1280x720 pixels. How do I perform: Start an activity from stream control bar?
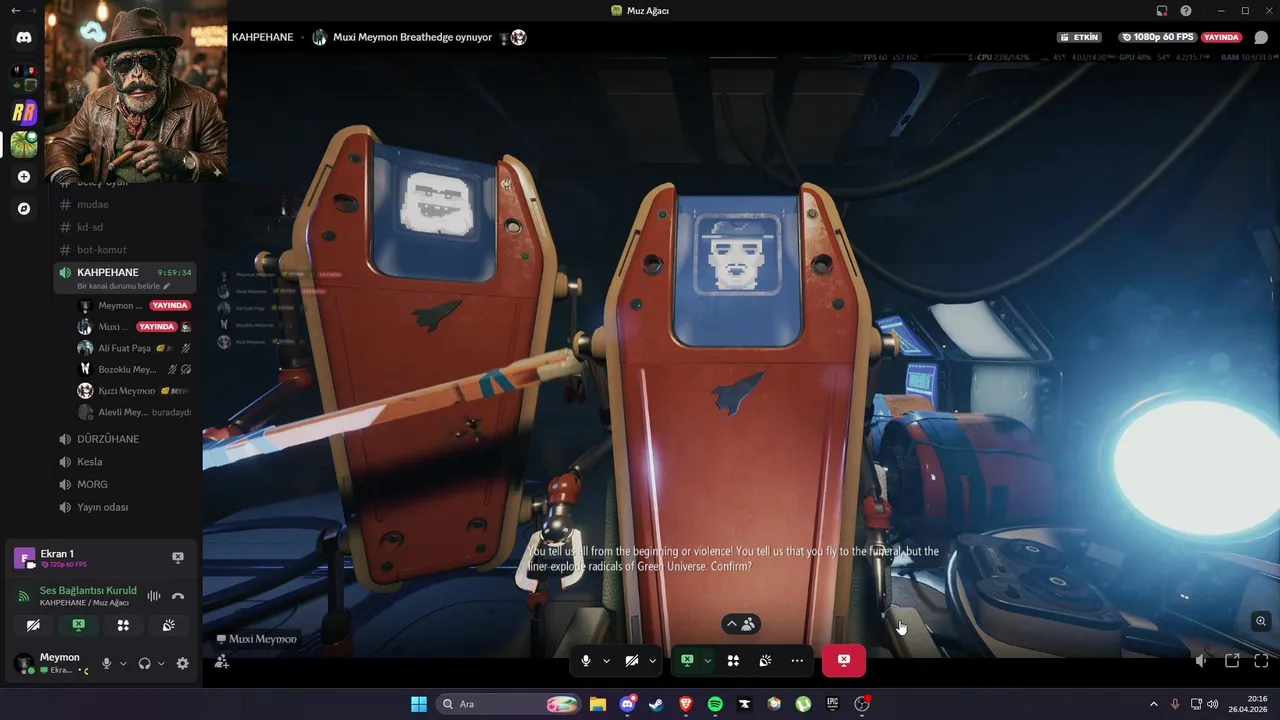click(x=733, y=661)
